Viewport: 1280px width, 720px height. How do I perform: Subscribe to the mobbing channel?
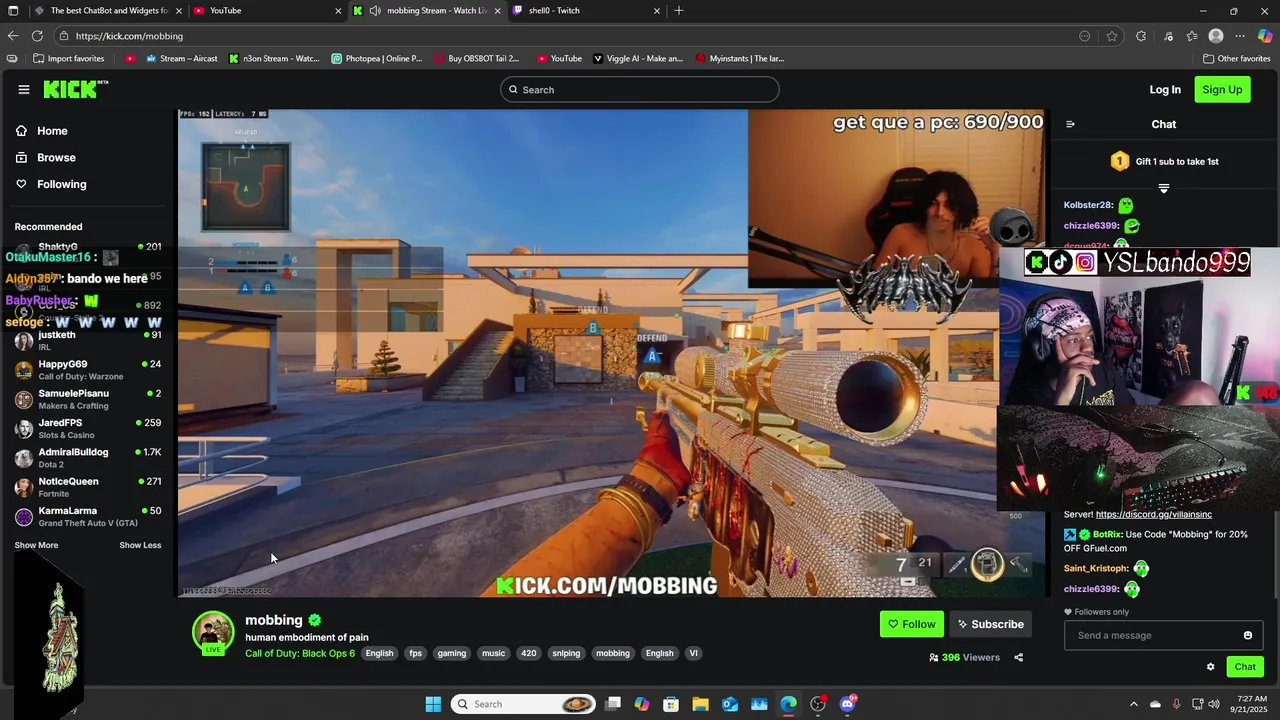click(x=990, y=624)
